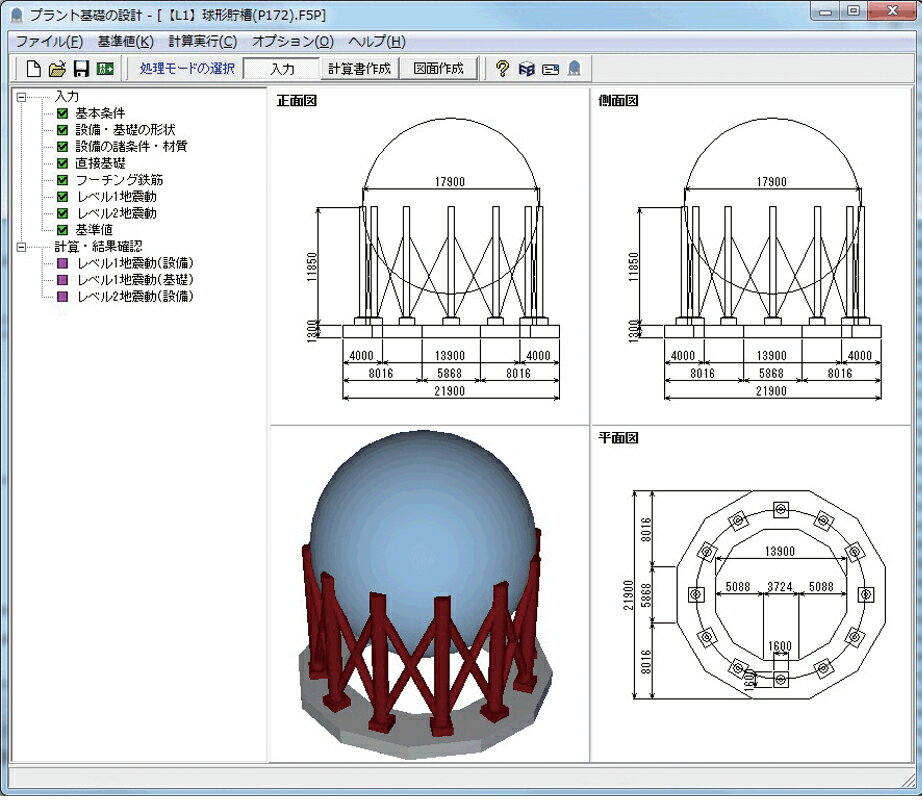Minimize the application window
The image size is (922, 800).
(x=826, y=12)
